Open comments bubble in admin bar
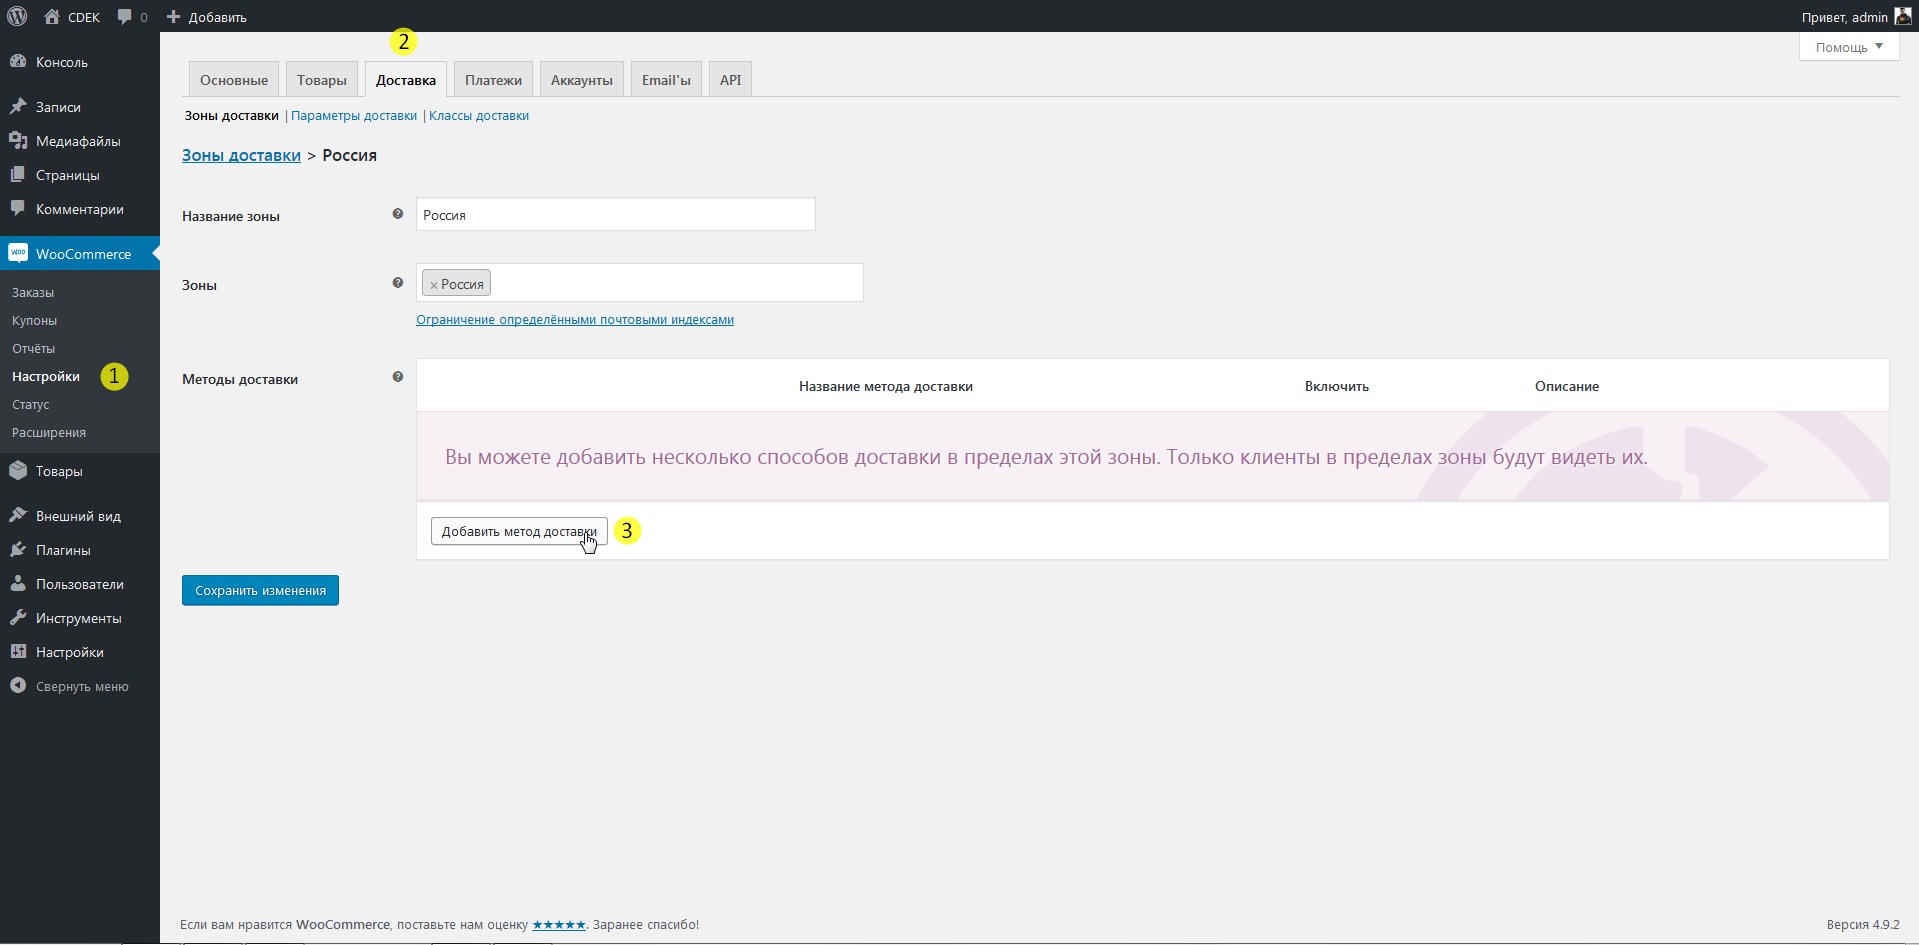The height and width of the screenshot is (945, 1919). 124,17
